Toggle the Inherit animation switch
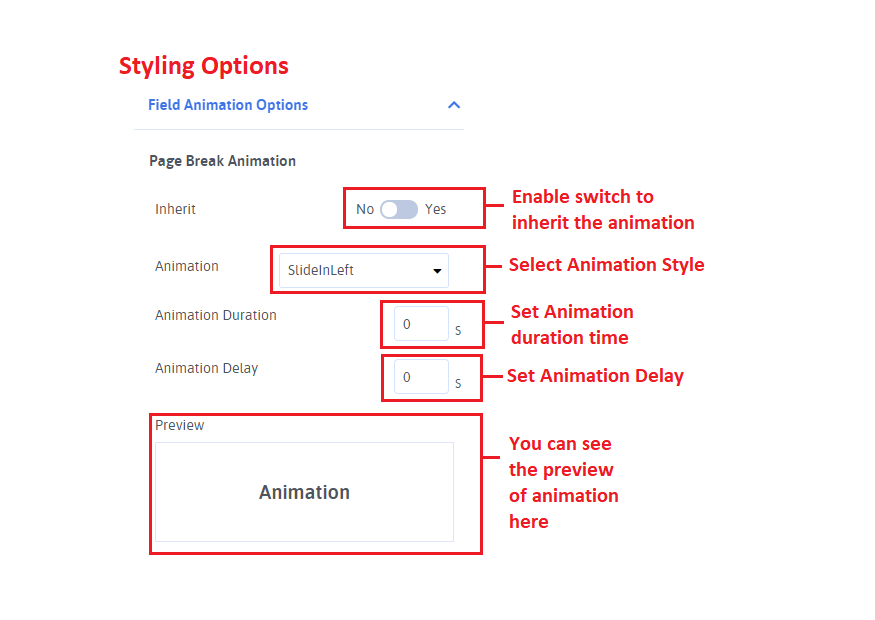The height and width of the screenshot is (620, 875). (x=398, y=210)
